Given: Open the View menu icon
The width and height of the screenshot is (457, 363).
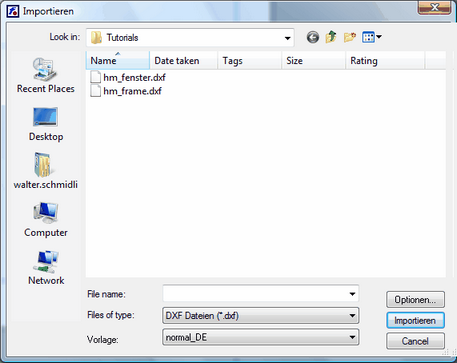Looking at the screenshot, I should [368, 37].
